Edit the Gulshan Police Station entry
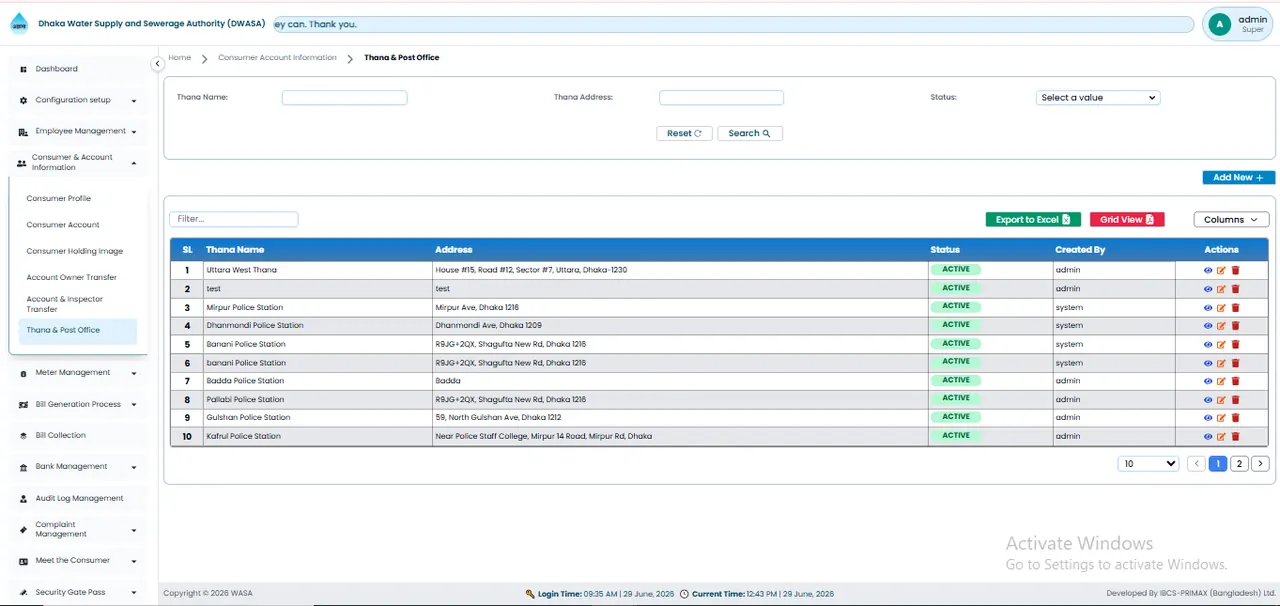The width and height of the screenshot is (1280, 606). click(x=1221, y=418)
